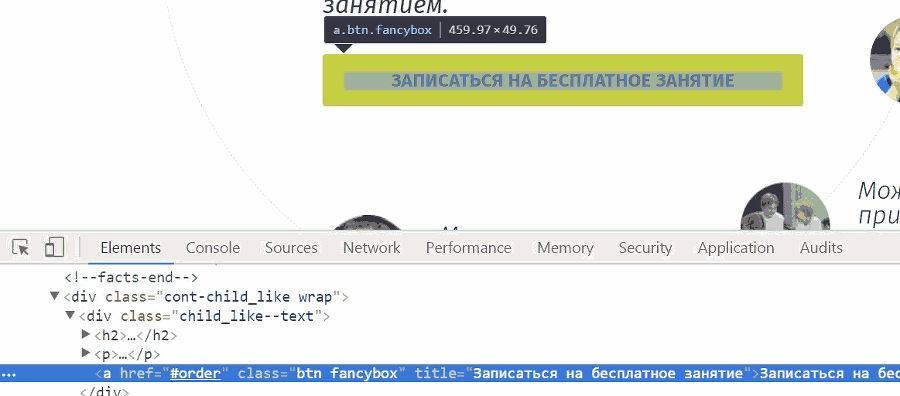Collapse the cont-child_like wrap div node
This screenshot has height=396, width=900.
[55, 297]
